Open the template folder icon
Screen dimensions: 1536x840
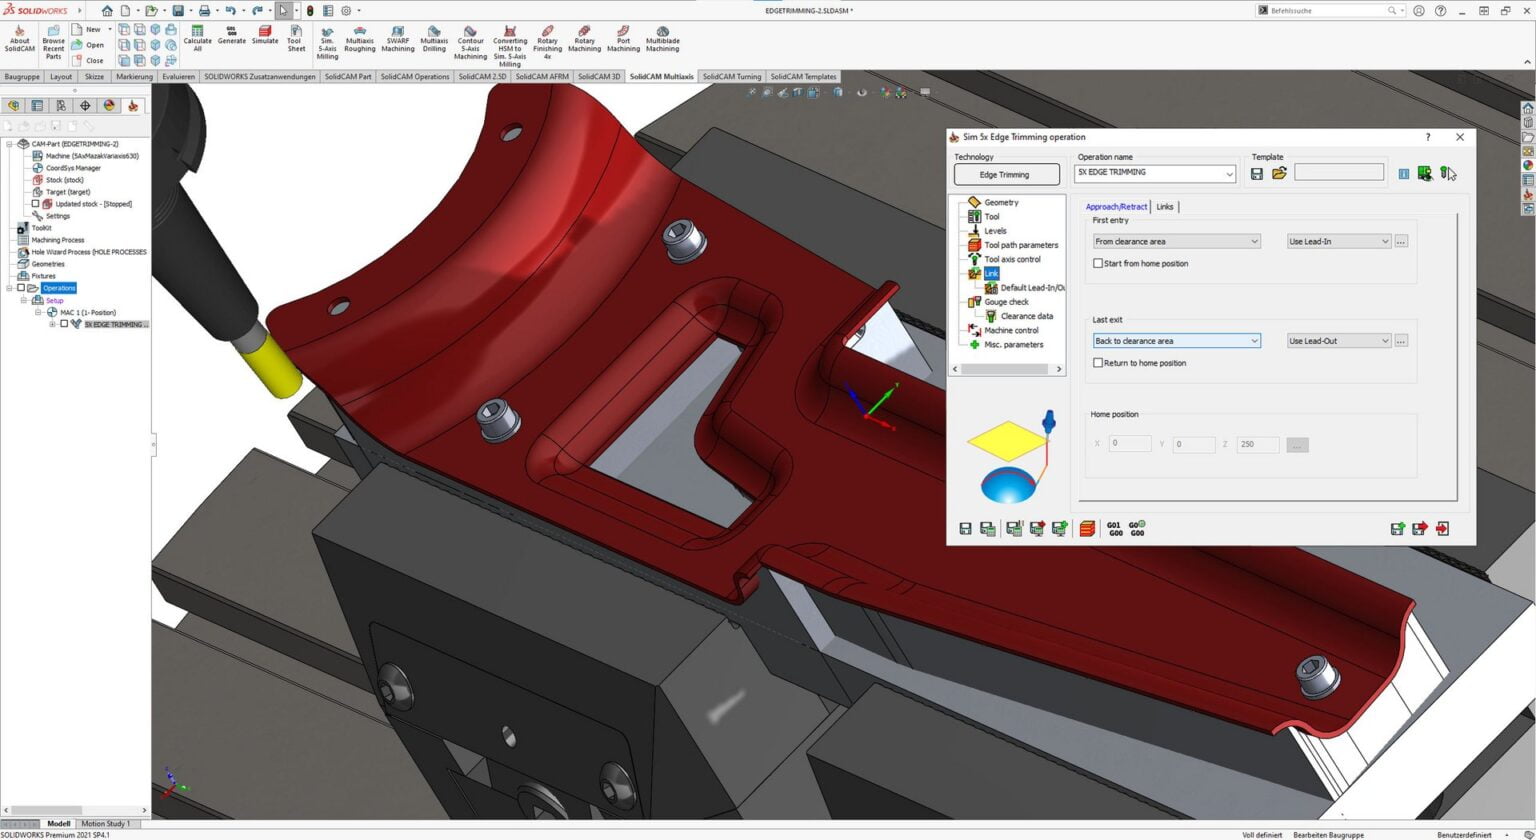click(1280, 173)
